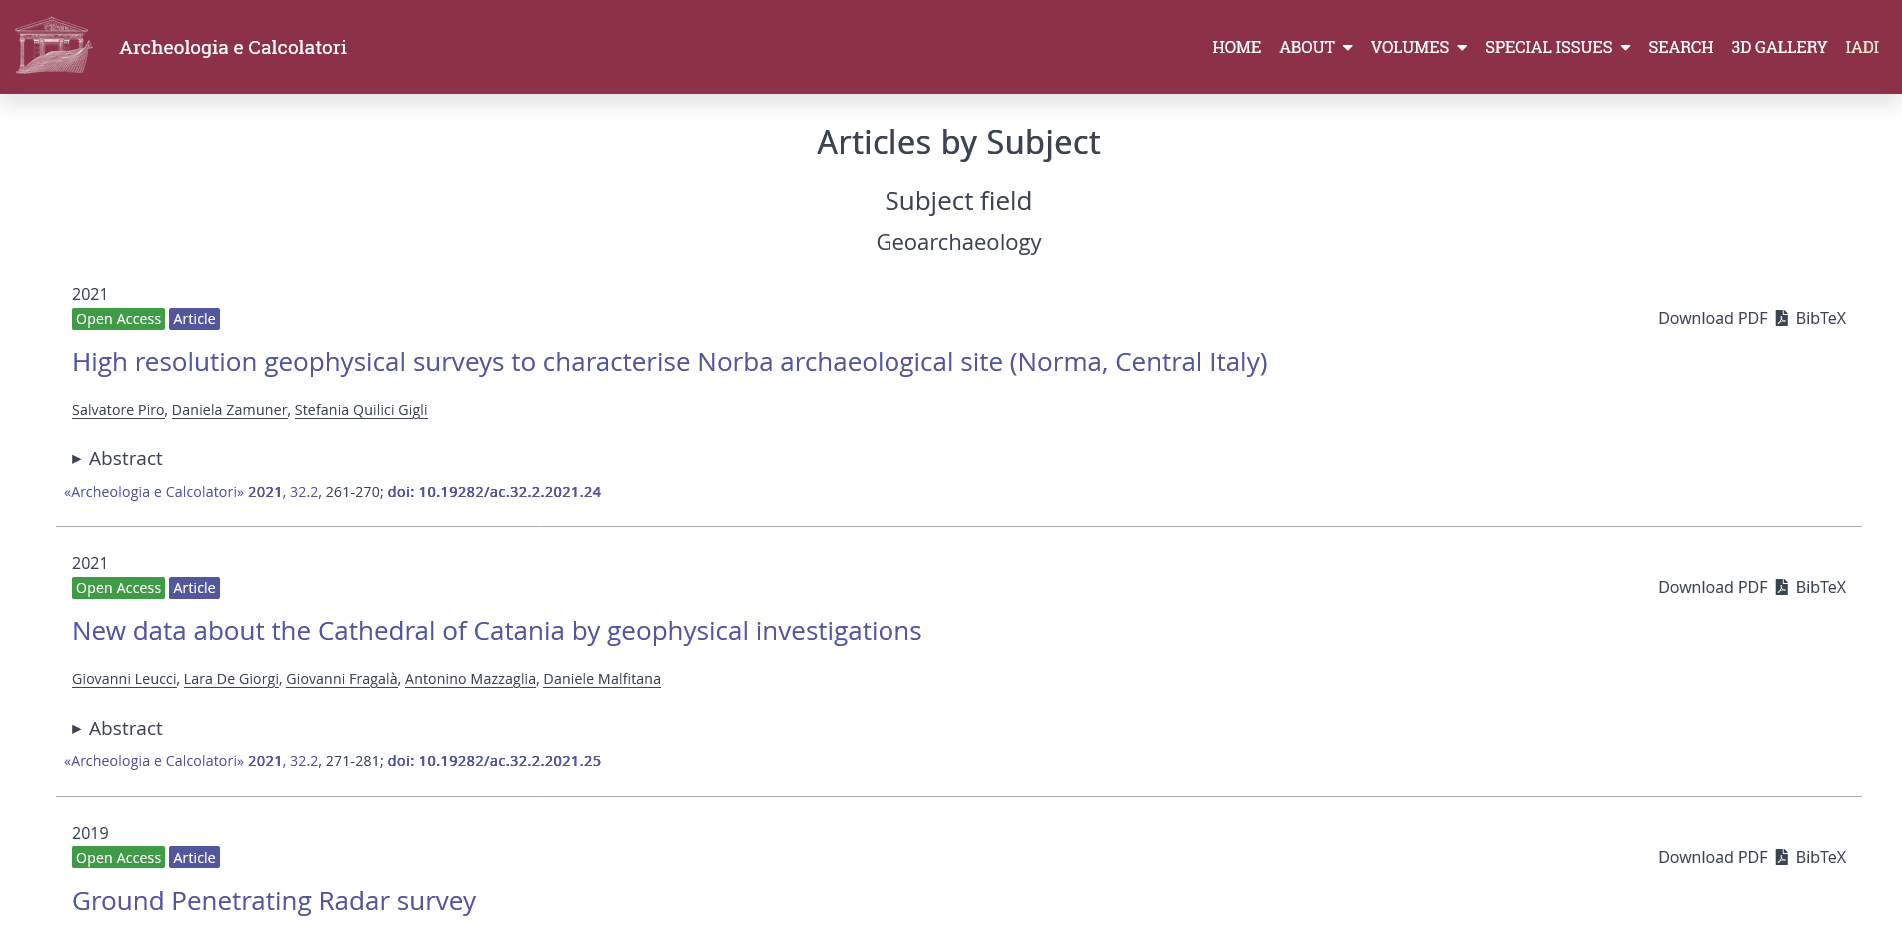This screenshot has height=936, width=1902.
Task: View author Salvatore Piro's page
Action: [x=118, y=410]
